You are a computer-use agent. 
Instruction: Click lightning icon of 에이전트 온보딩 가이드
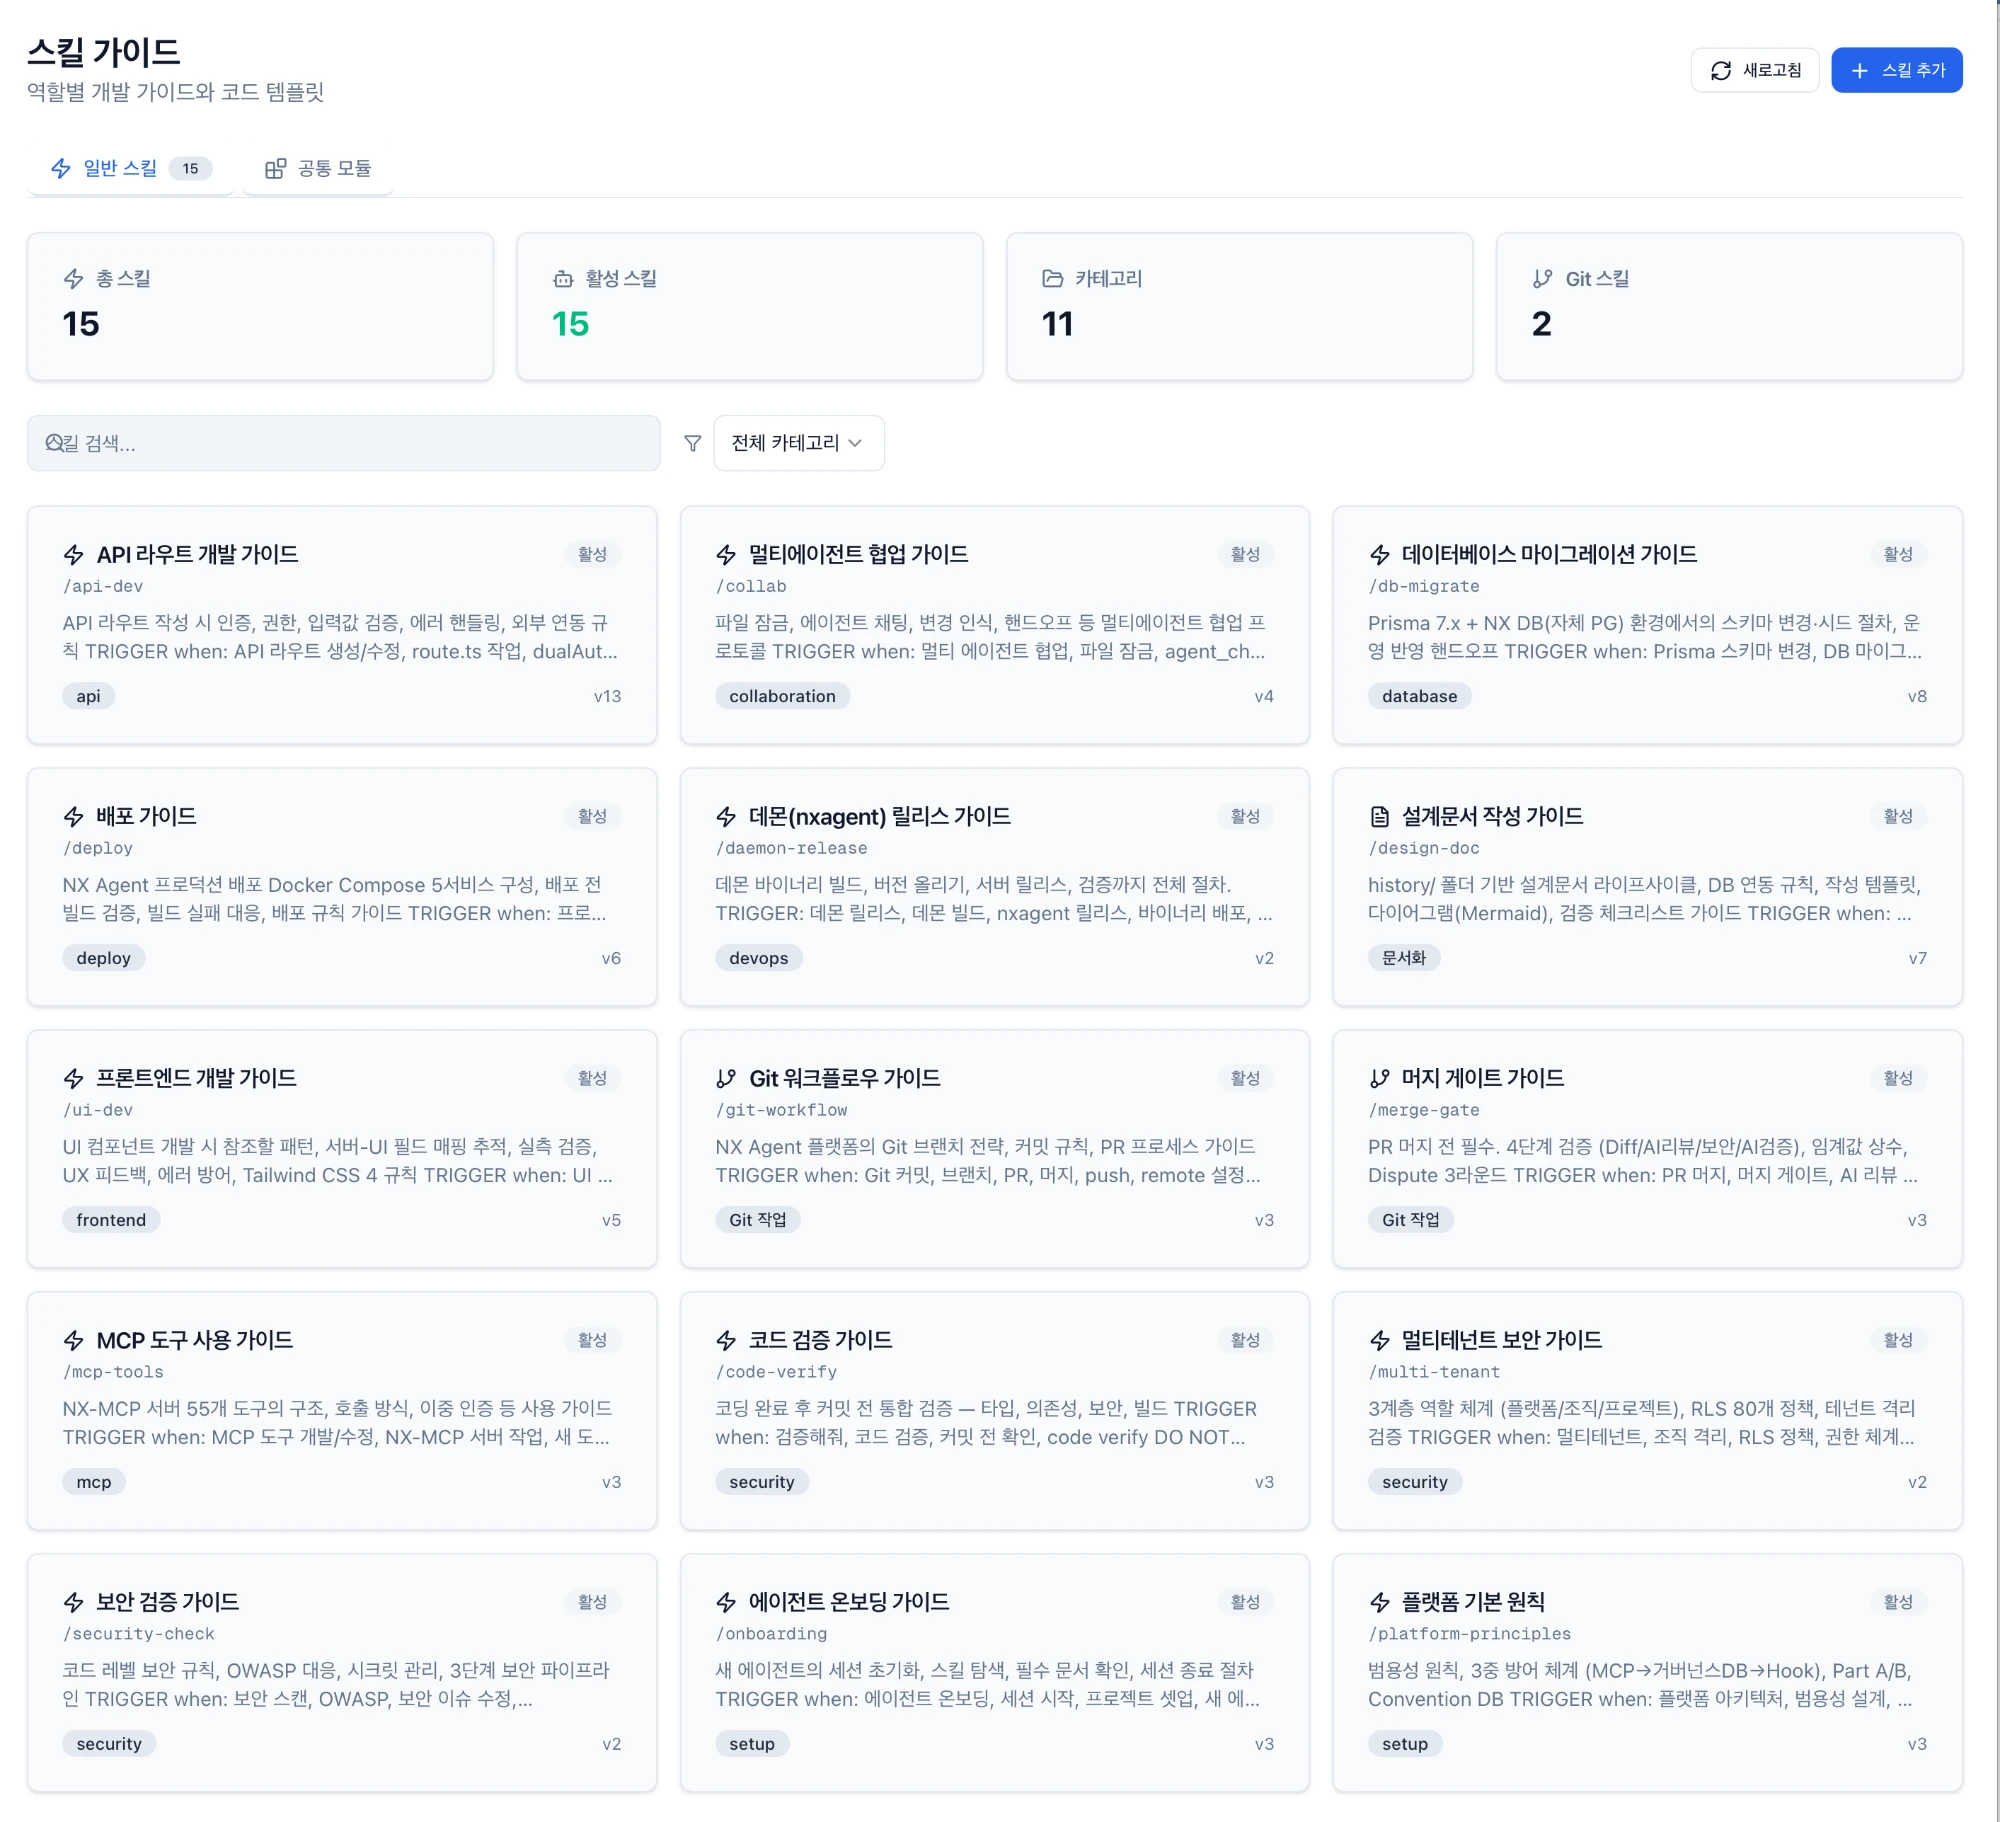(726, 1602)
